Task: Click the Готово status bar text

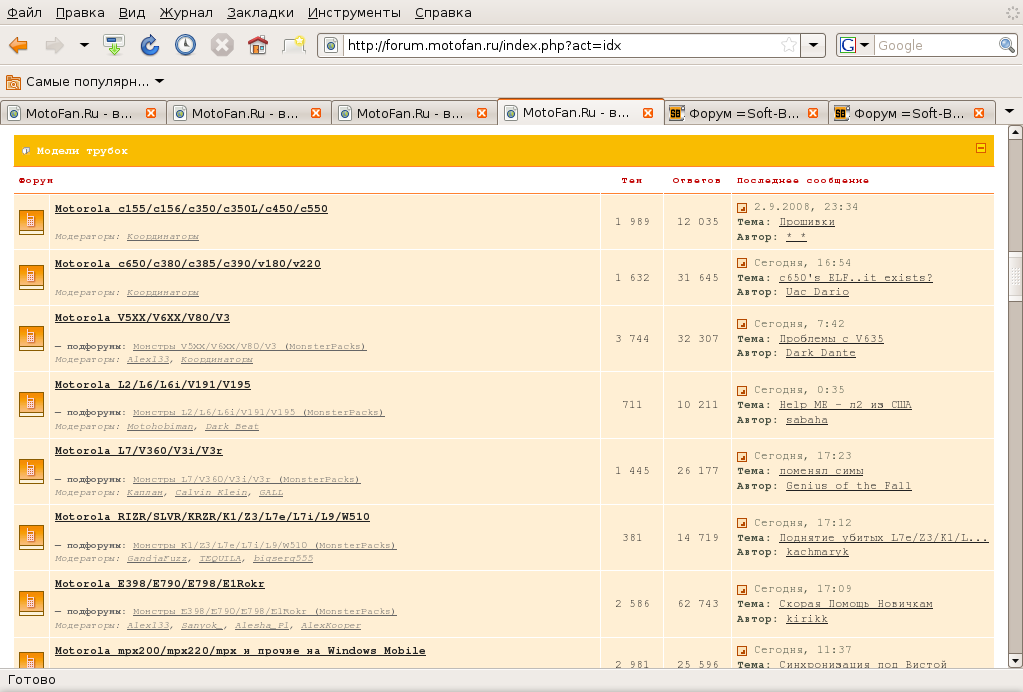Action: 32,680
